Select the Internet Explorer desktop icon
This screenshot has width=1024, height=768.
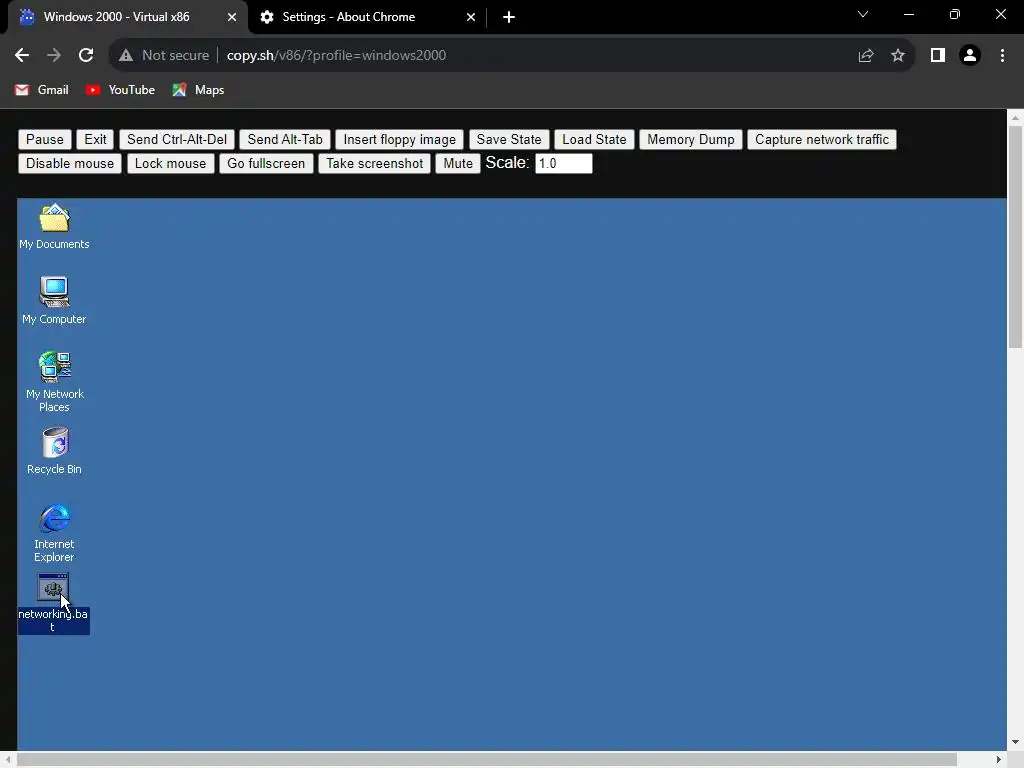click(x=54, y=532)
